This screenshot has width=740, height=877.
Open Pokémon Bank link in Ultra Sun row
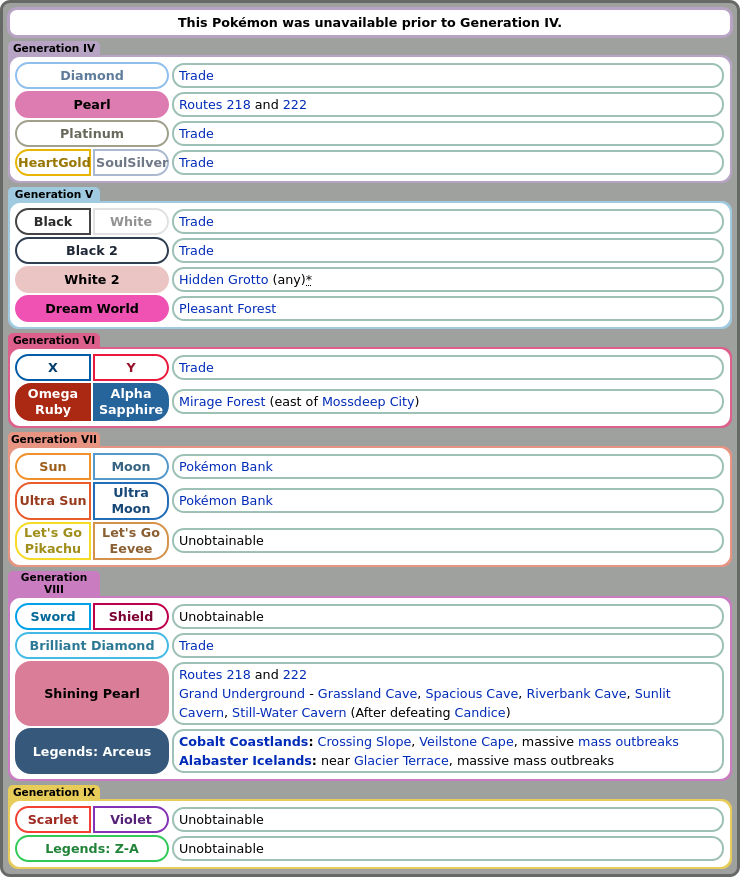(x=226, y=501)
